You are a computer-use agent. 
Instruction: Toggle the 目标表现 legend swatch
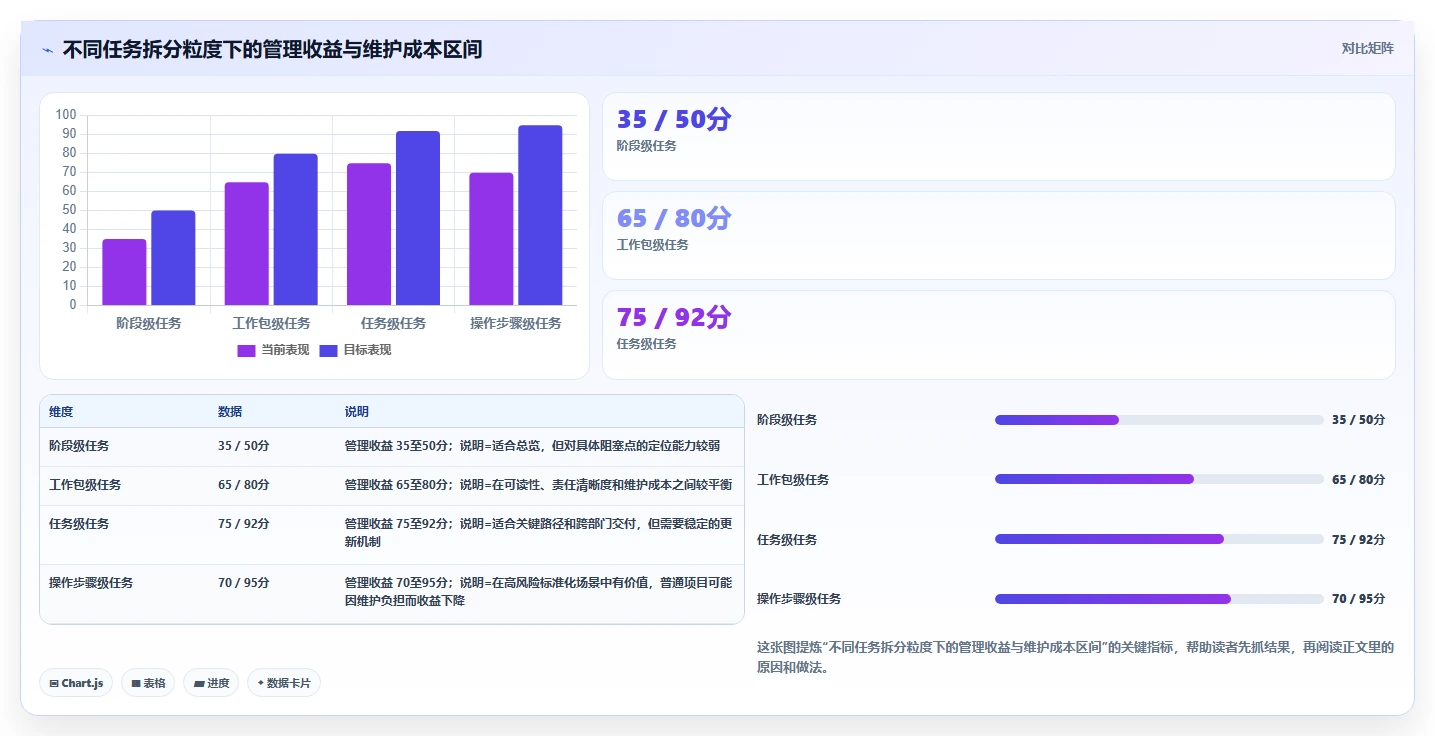328,350
